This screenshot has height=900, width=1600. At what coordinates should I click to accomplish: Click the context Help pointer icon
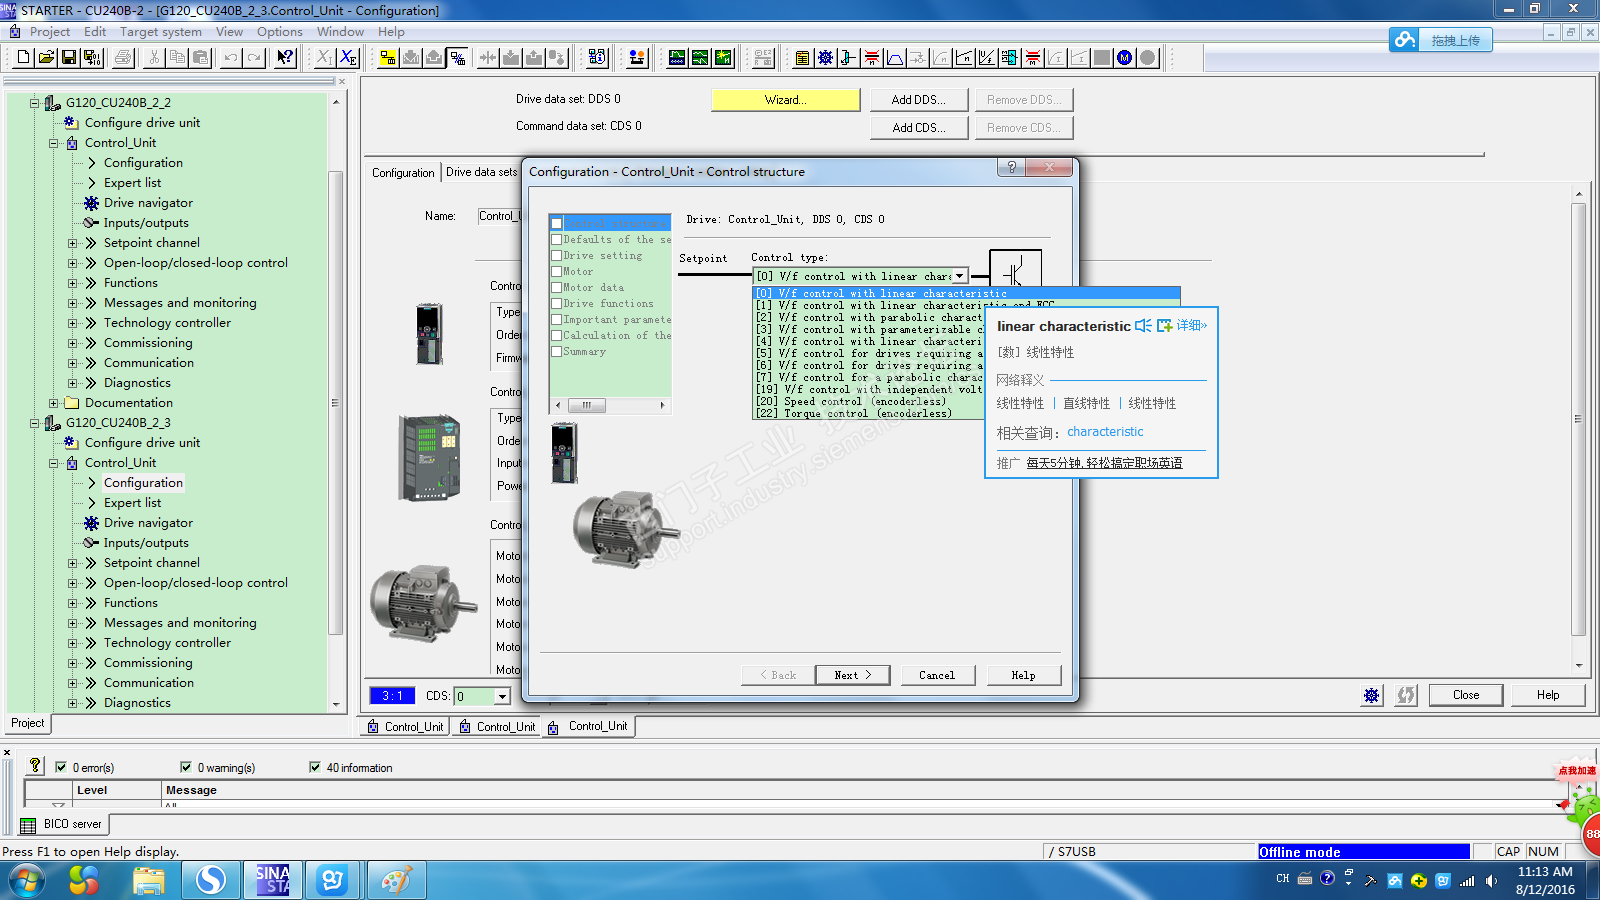click(x=285, y=58)
